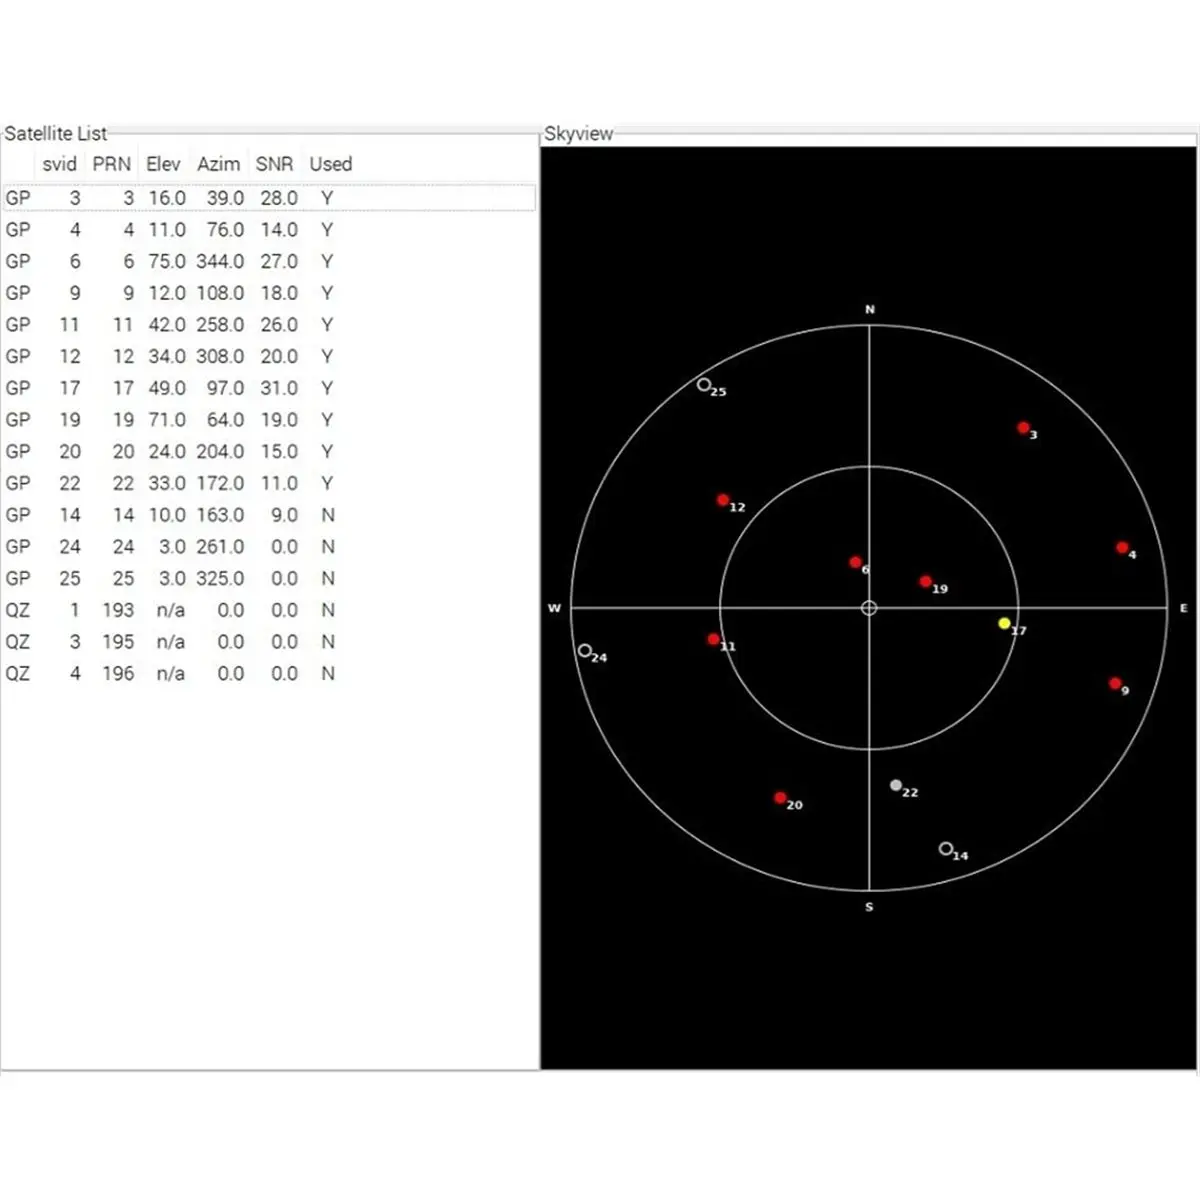Sort by Elev column header
The width and height of the screenshot is (1200, 1200).
pyautogui.click(x=163, y=164)
